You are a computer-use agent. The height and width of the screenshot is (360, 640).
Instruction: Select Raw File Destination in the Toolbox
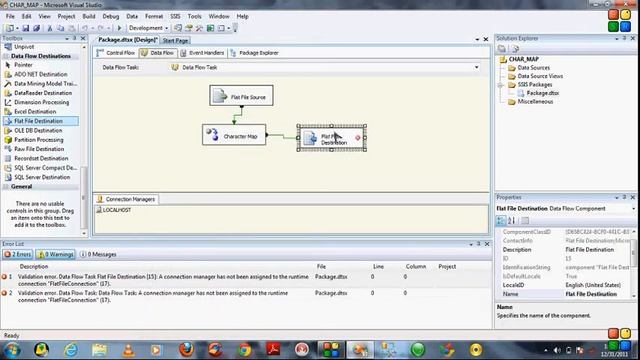click(x=40, y=149)
